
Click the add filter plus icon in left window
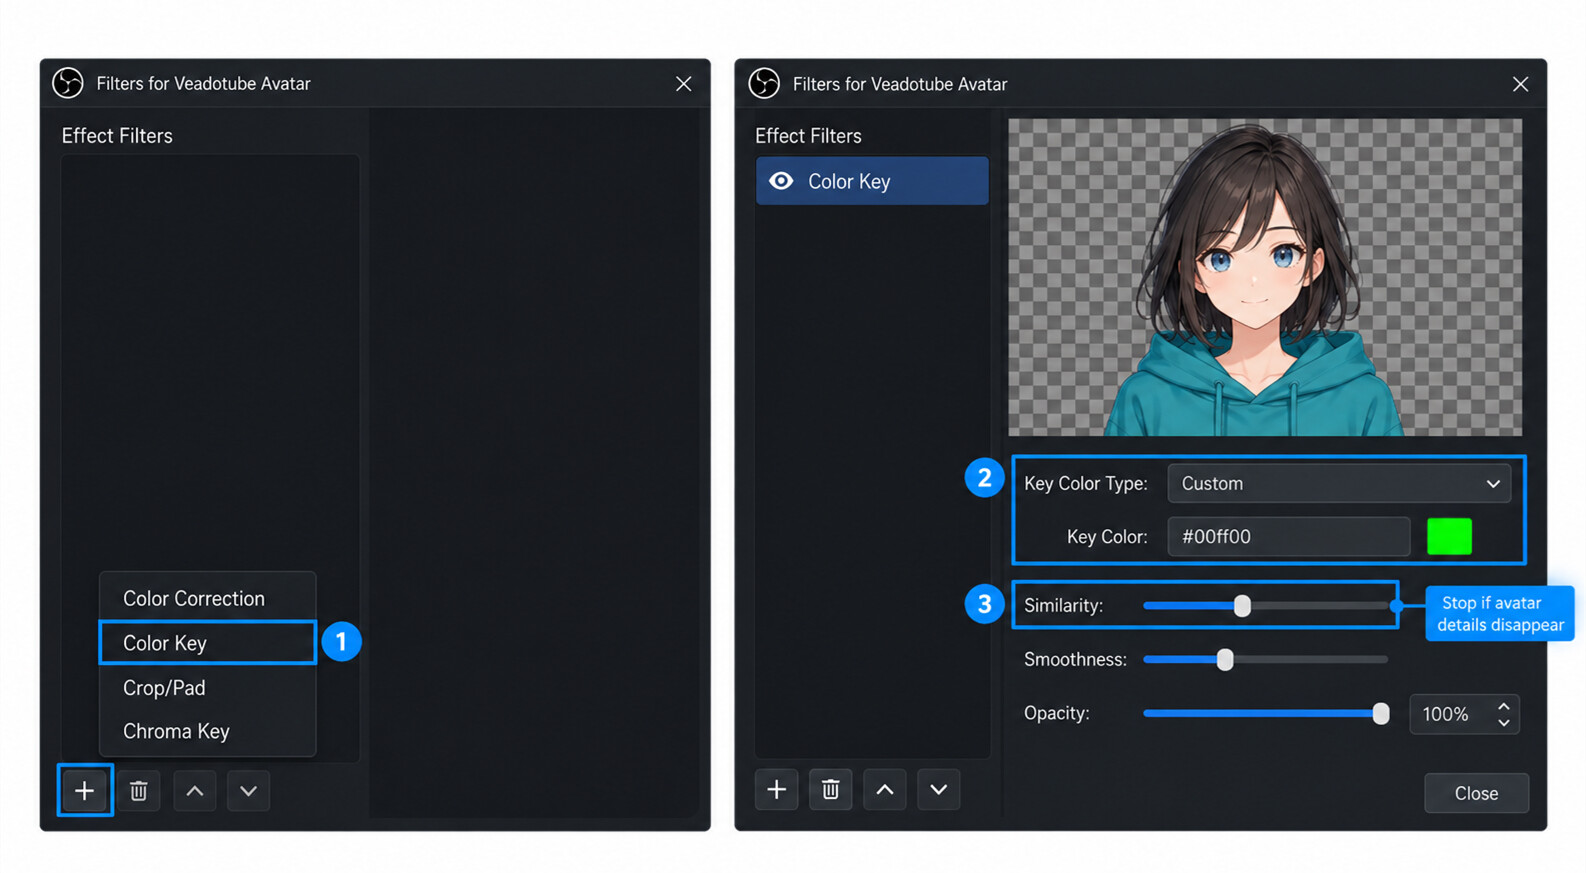click(x=85, y=791)
